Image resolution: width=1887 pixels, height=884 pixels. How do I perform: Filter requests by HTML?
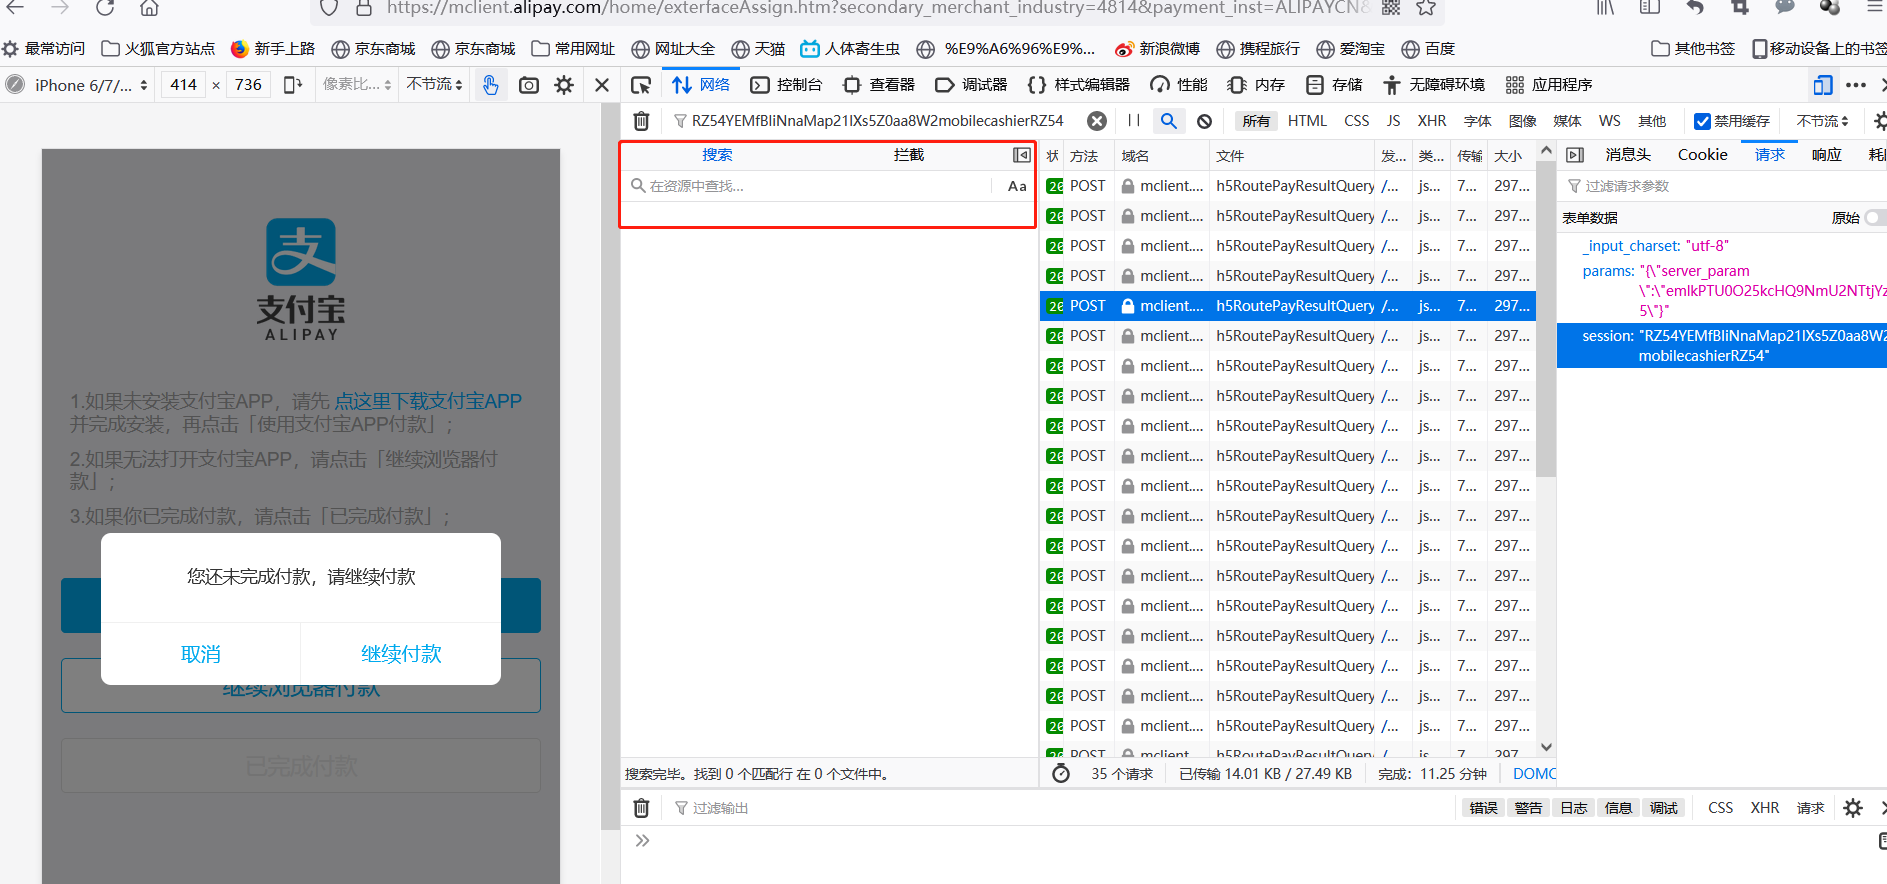coord(1307,121)
